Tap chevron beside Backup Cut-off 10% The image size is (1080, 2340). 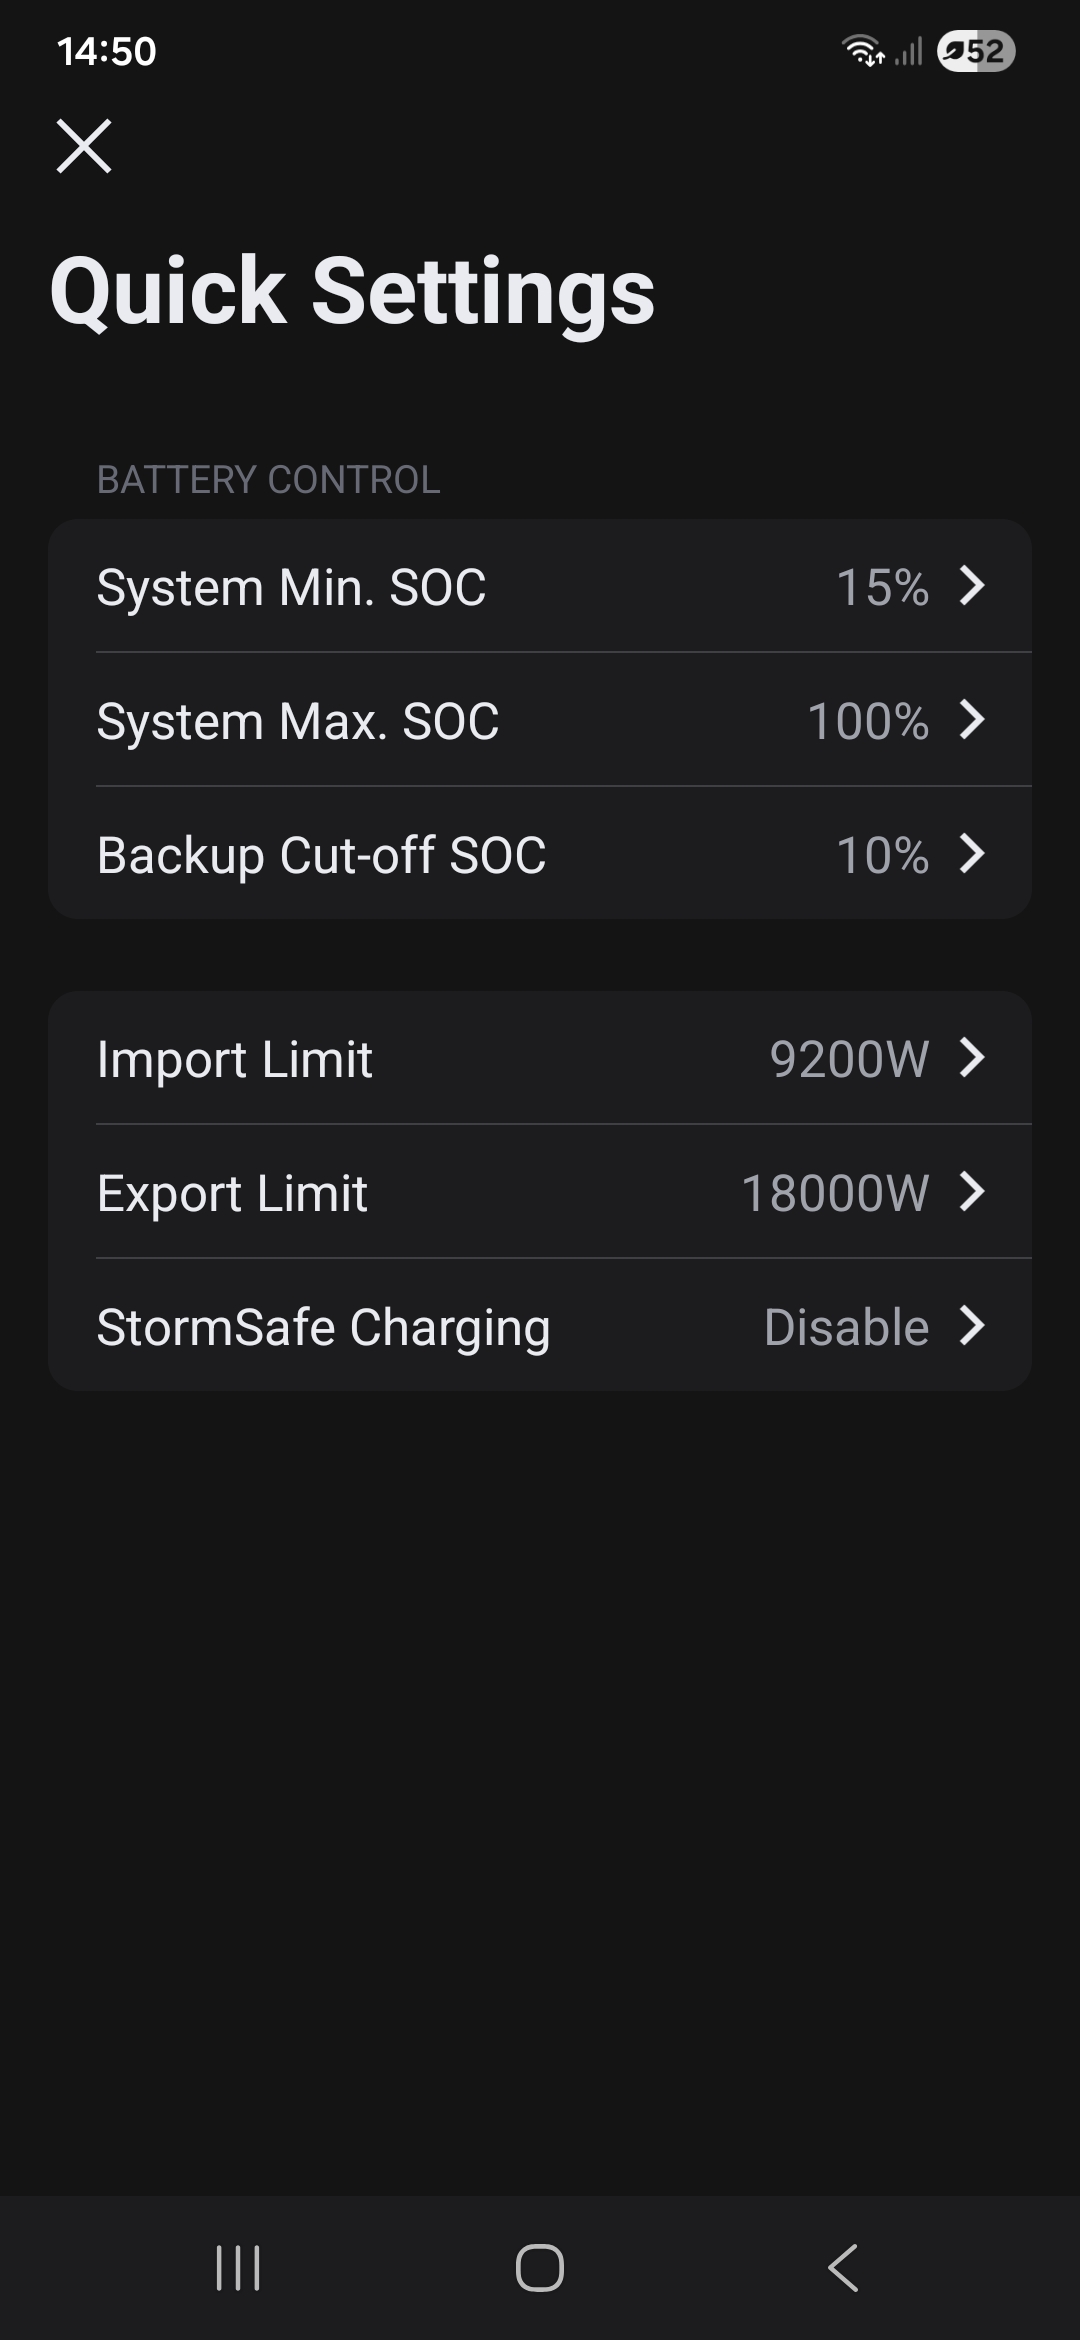[x=972, y=854]
